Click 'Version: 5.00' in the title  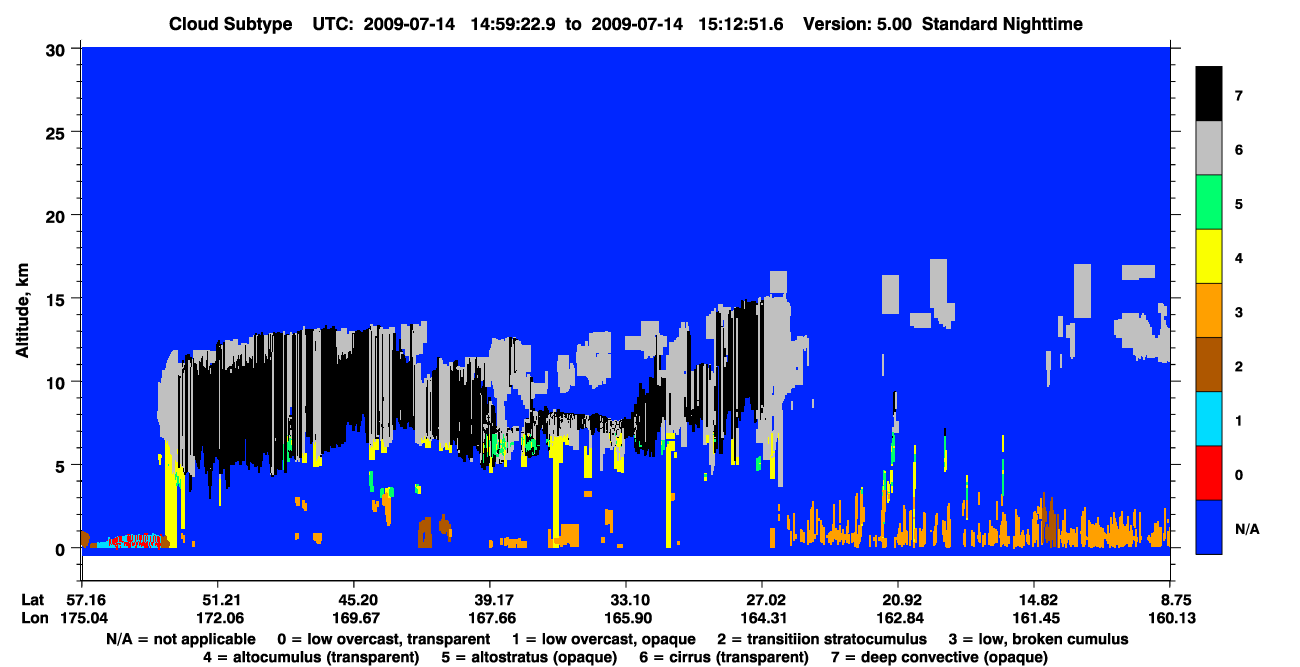tap(855, 24)
